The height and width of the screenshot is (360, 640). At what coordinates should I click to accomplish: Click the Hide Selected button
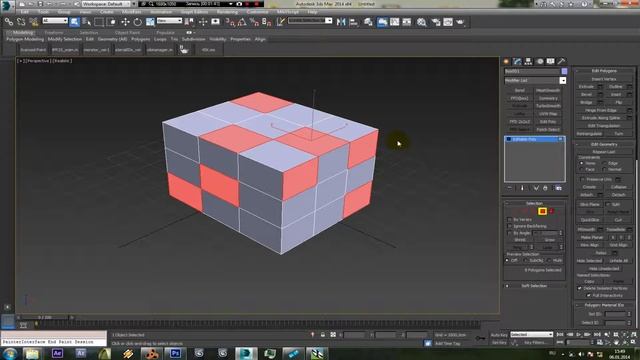pyautogui.click(x=589, y=260)
